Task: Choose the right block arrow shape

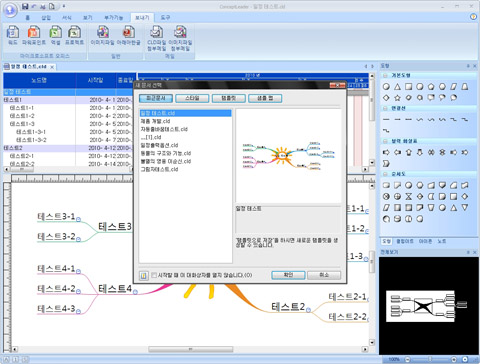Action: click(x=386, y=152)
